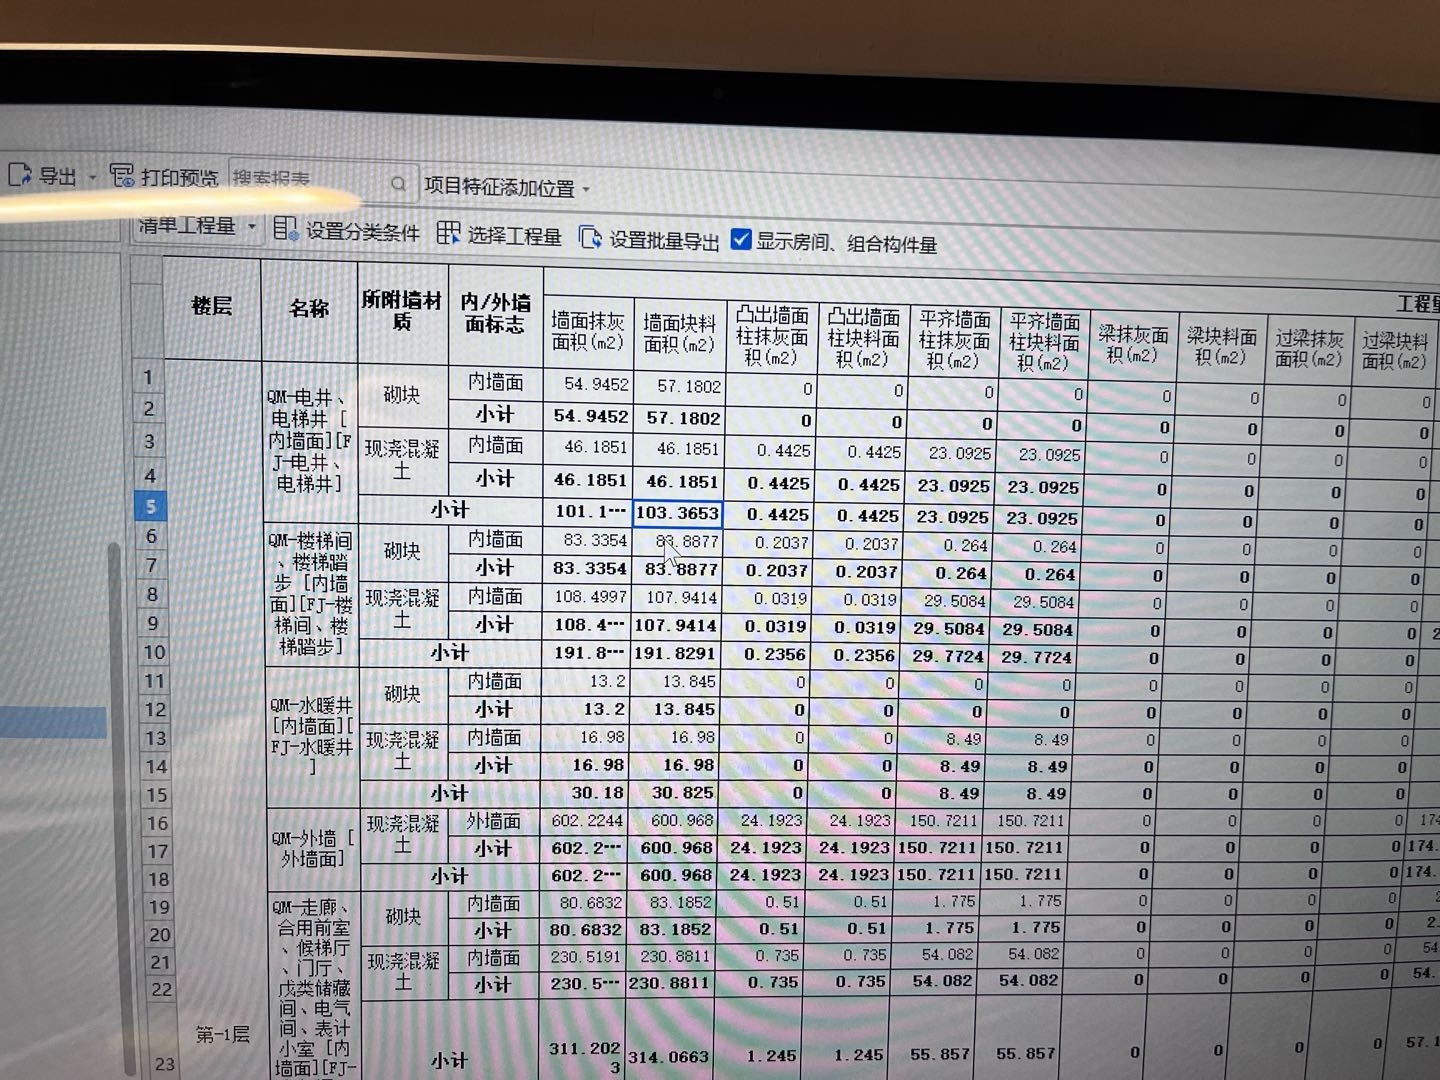The width and height of the screenshot is (1440, 1080).
Task: Click the 所附墙材质 column header
Action: pos(402,311)
